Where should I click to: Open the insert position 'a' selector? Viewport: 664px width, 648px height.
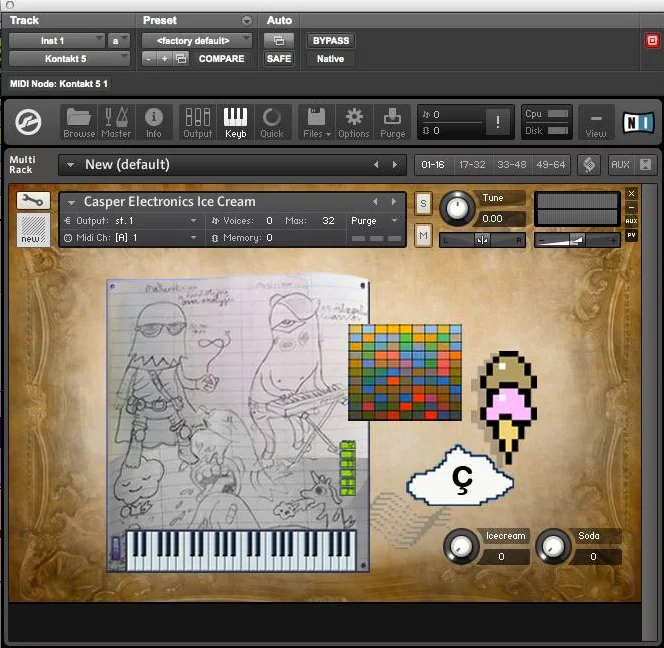tap(119, 41)
